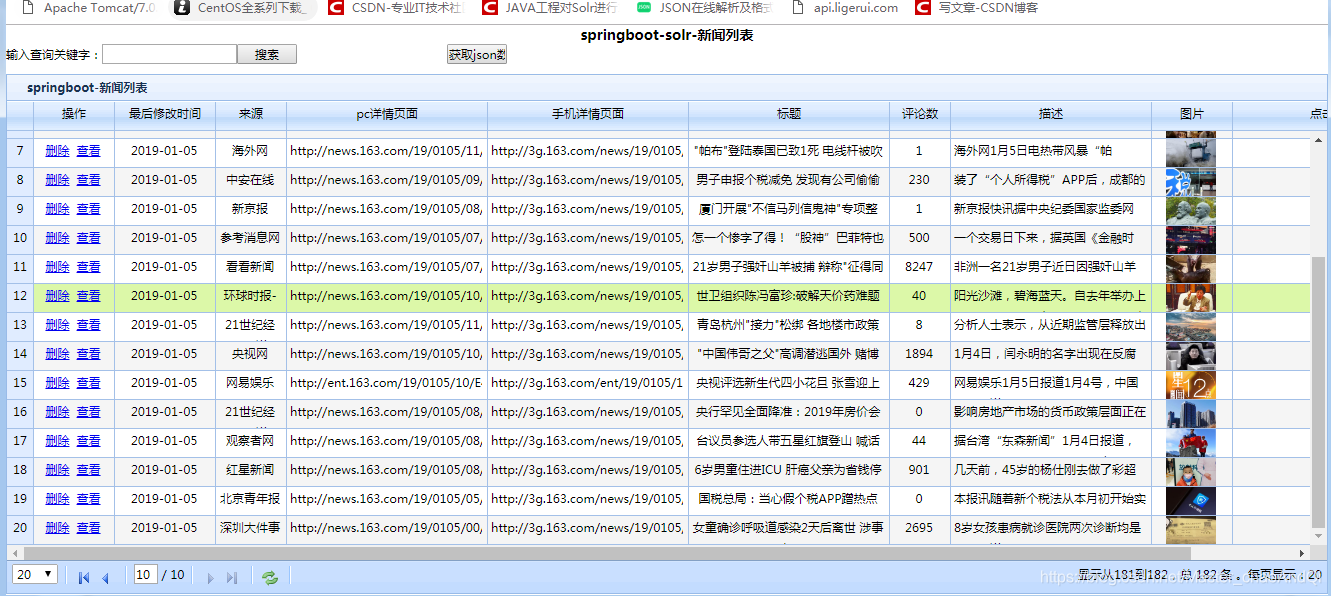The width and height of the screenshot is (1331, 596).
Task: Click 查看 link in row 7
Action: (x=88, y=151)
